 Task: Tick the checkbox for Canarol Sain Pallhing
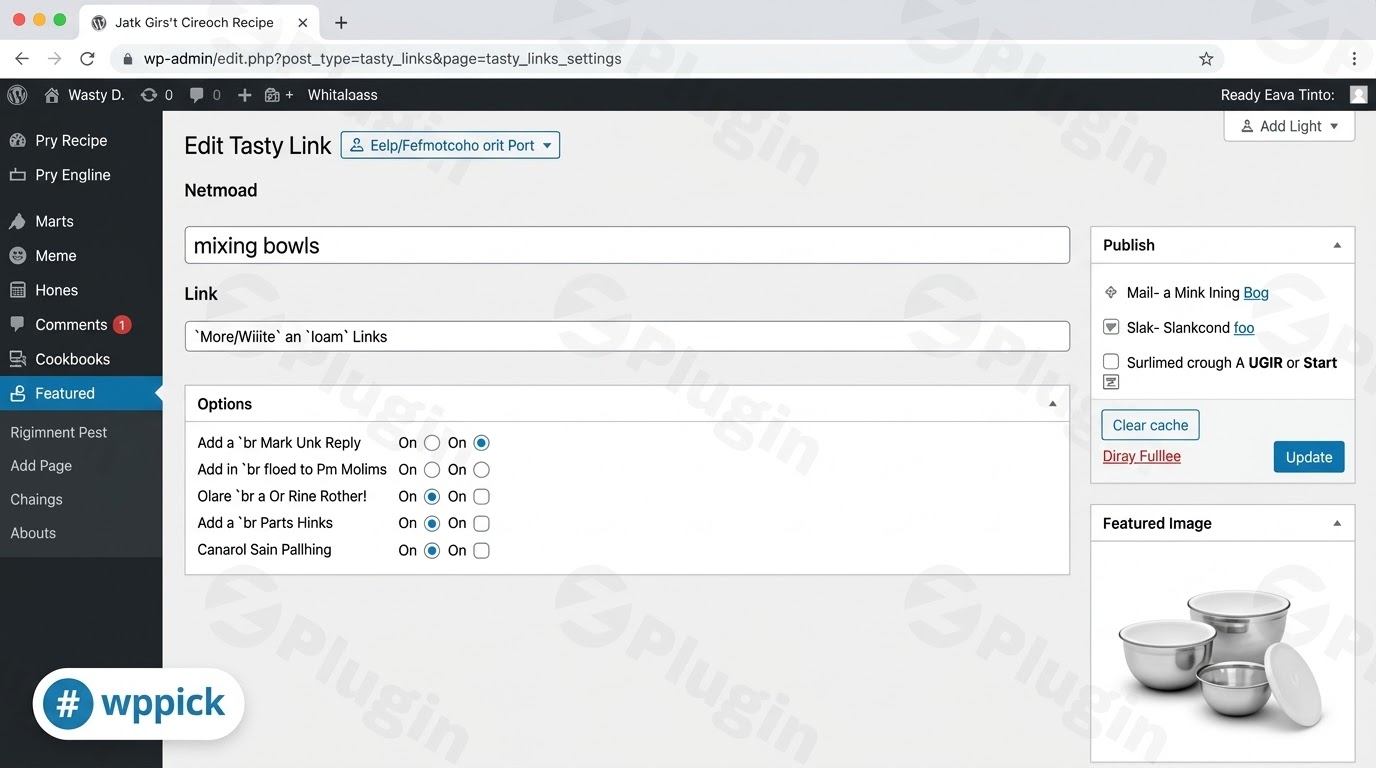coord(481,550)
